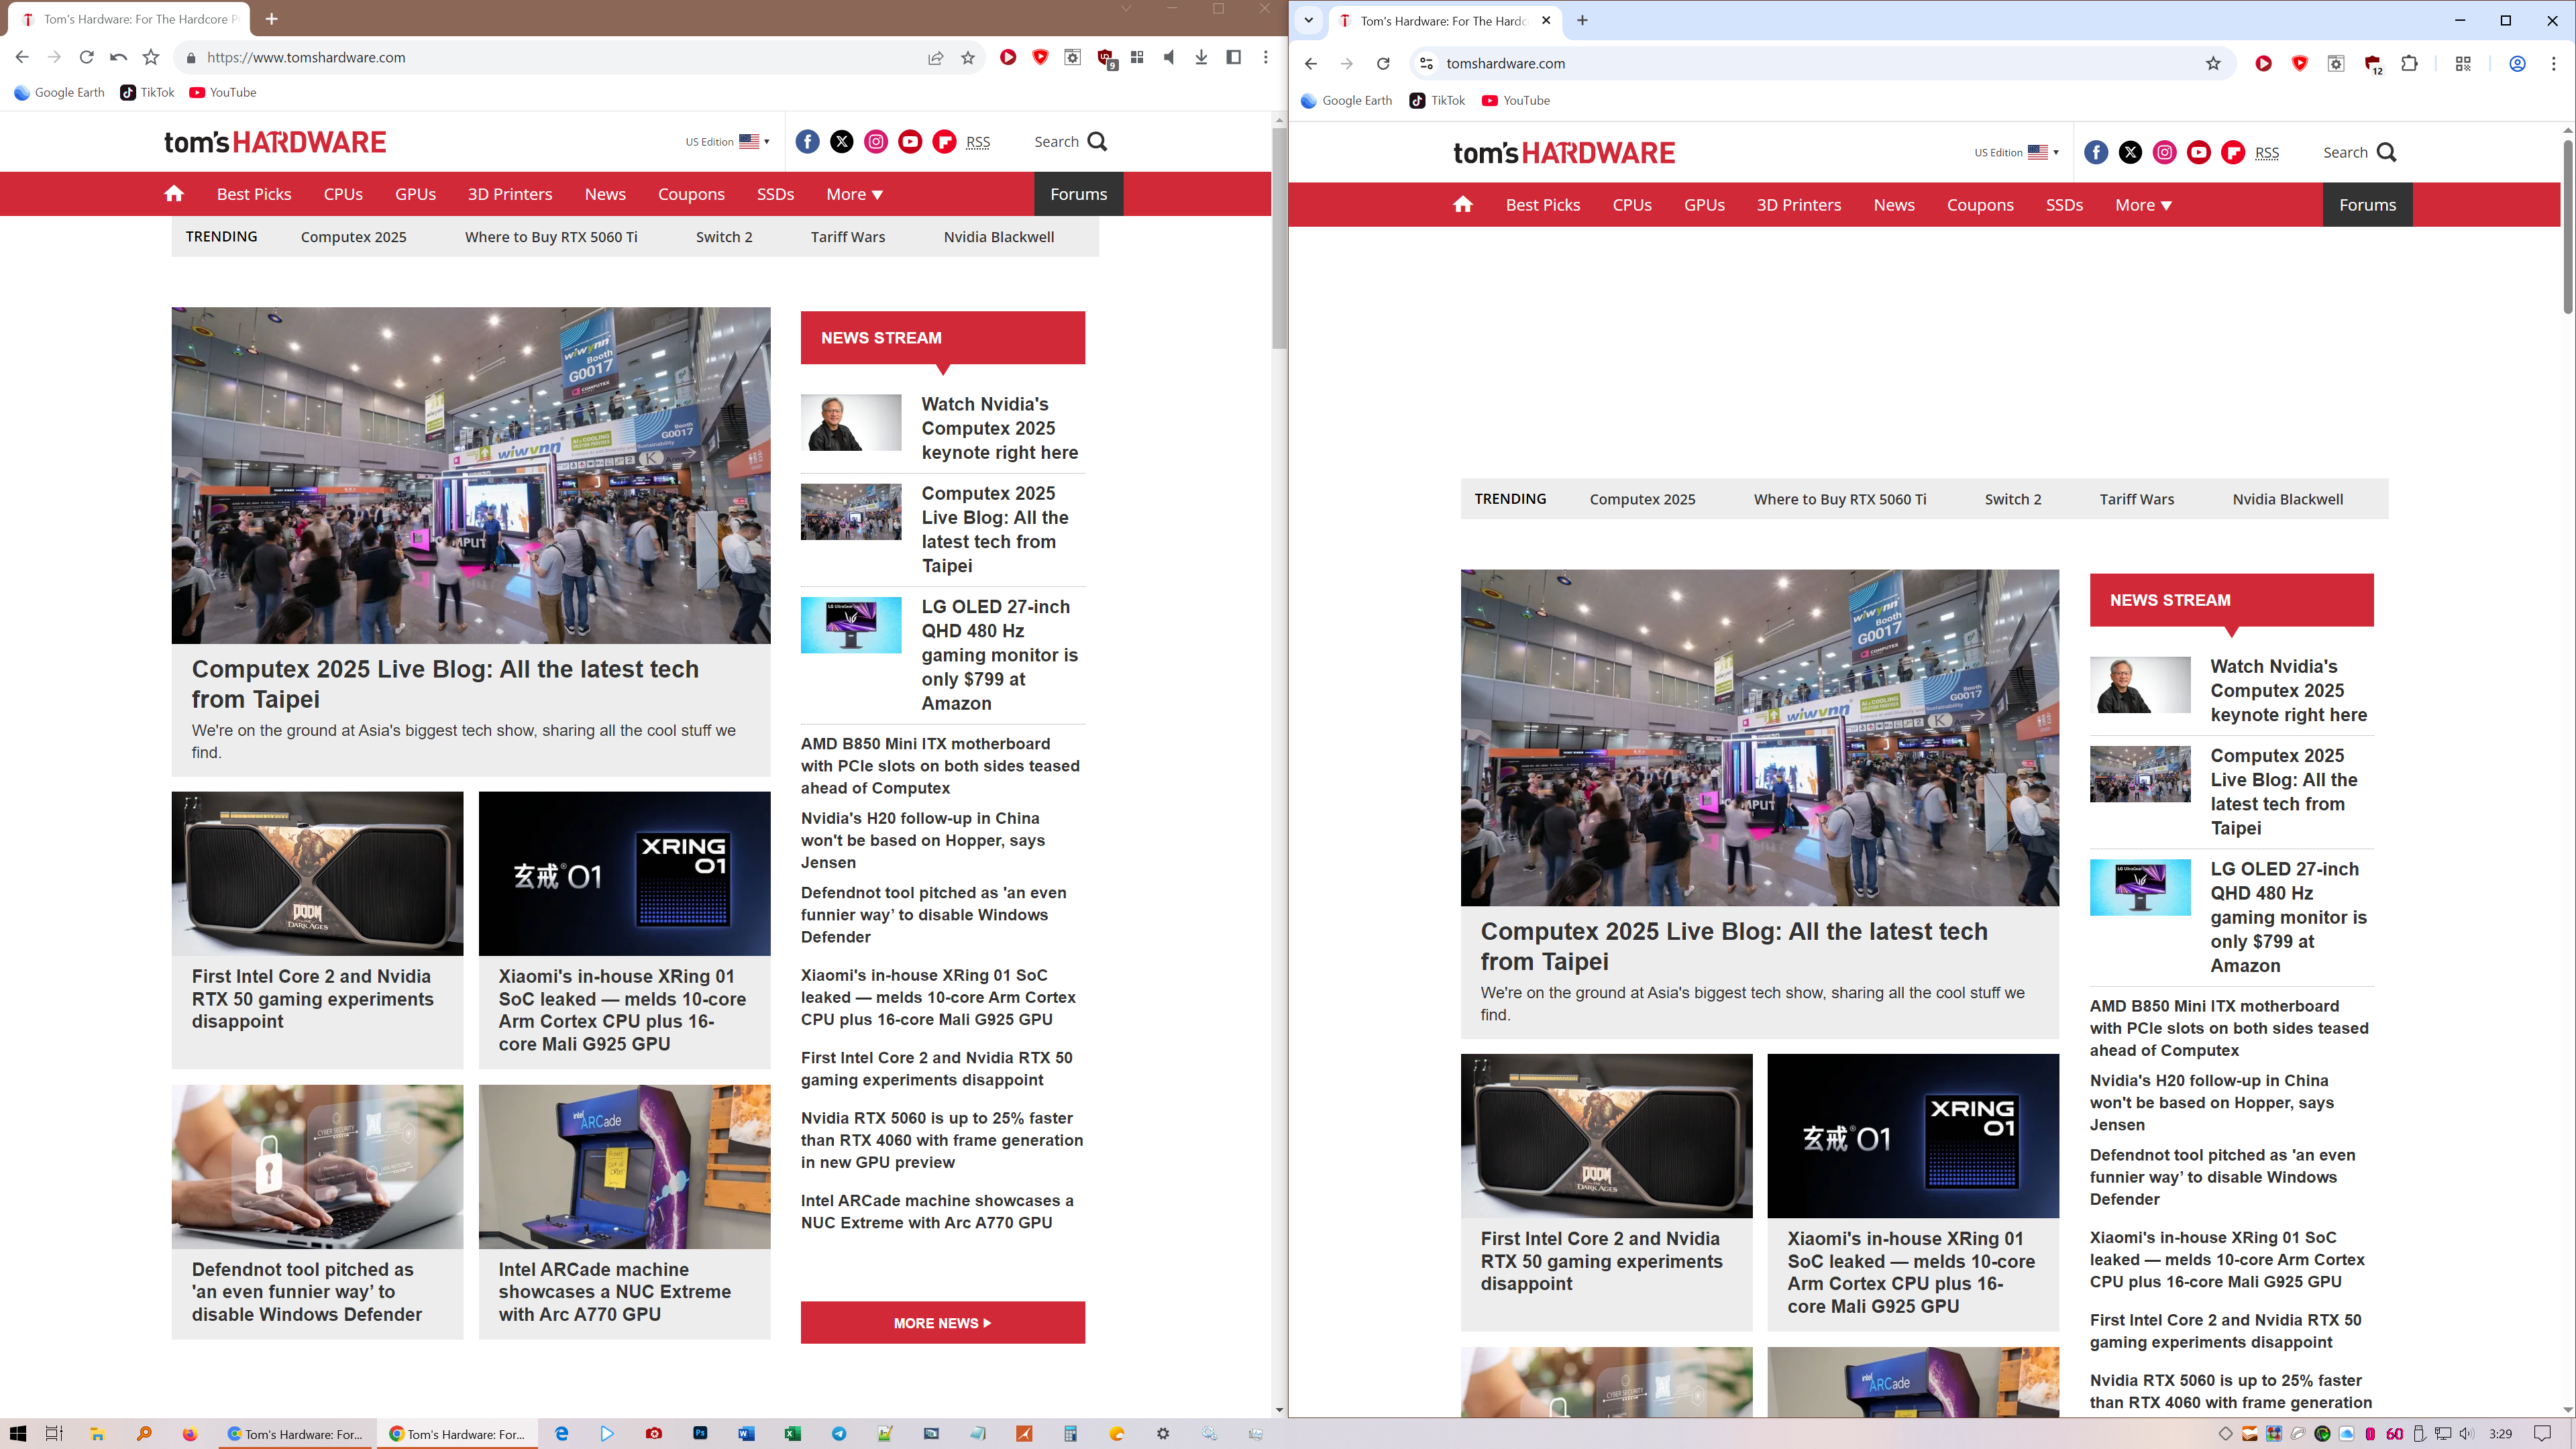Toggle tab mute with the speaker icon
Screen dimensions: 2576x1449
coord(1169,58)
